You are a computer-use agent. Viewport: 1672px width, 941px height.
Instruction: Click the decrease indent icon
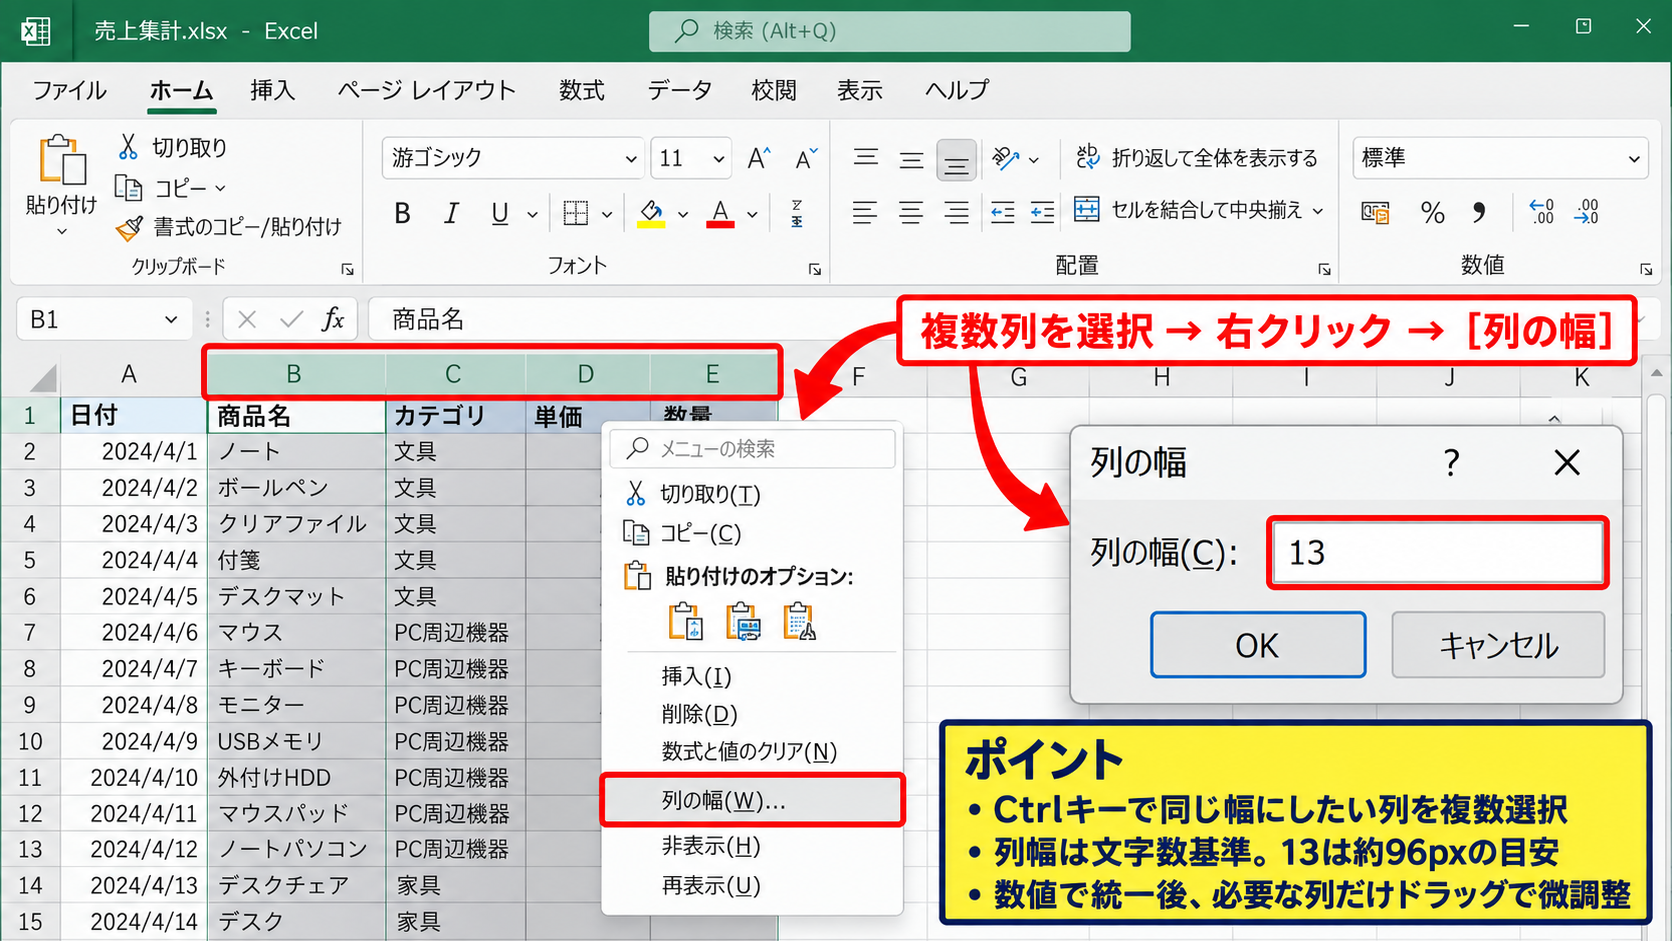click(x=1002, y=213)
